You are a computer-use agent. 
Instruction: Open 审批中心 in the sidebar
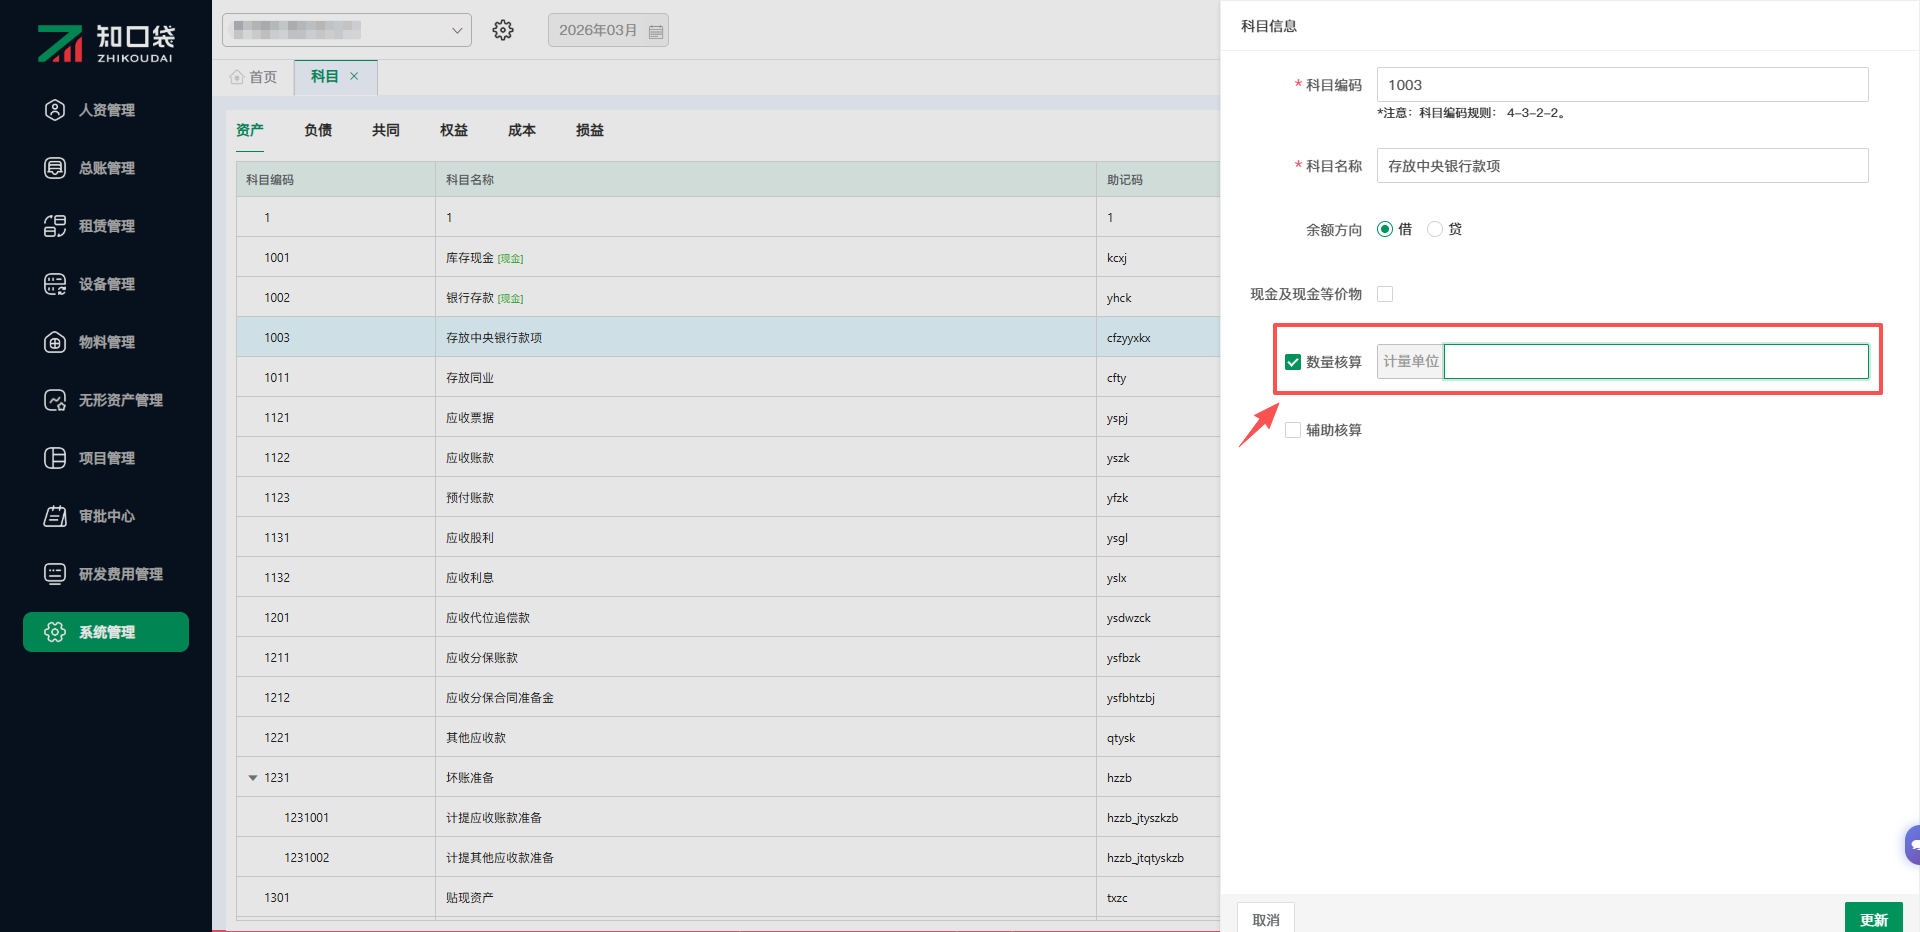[x=106, y=516]
